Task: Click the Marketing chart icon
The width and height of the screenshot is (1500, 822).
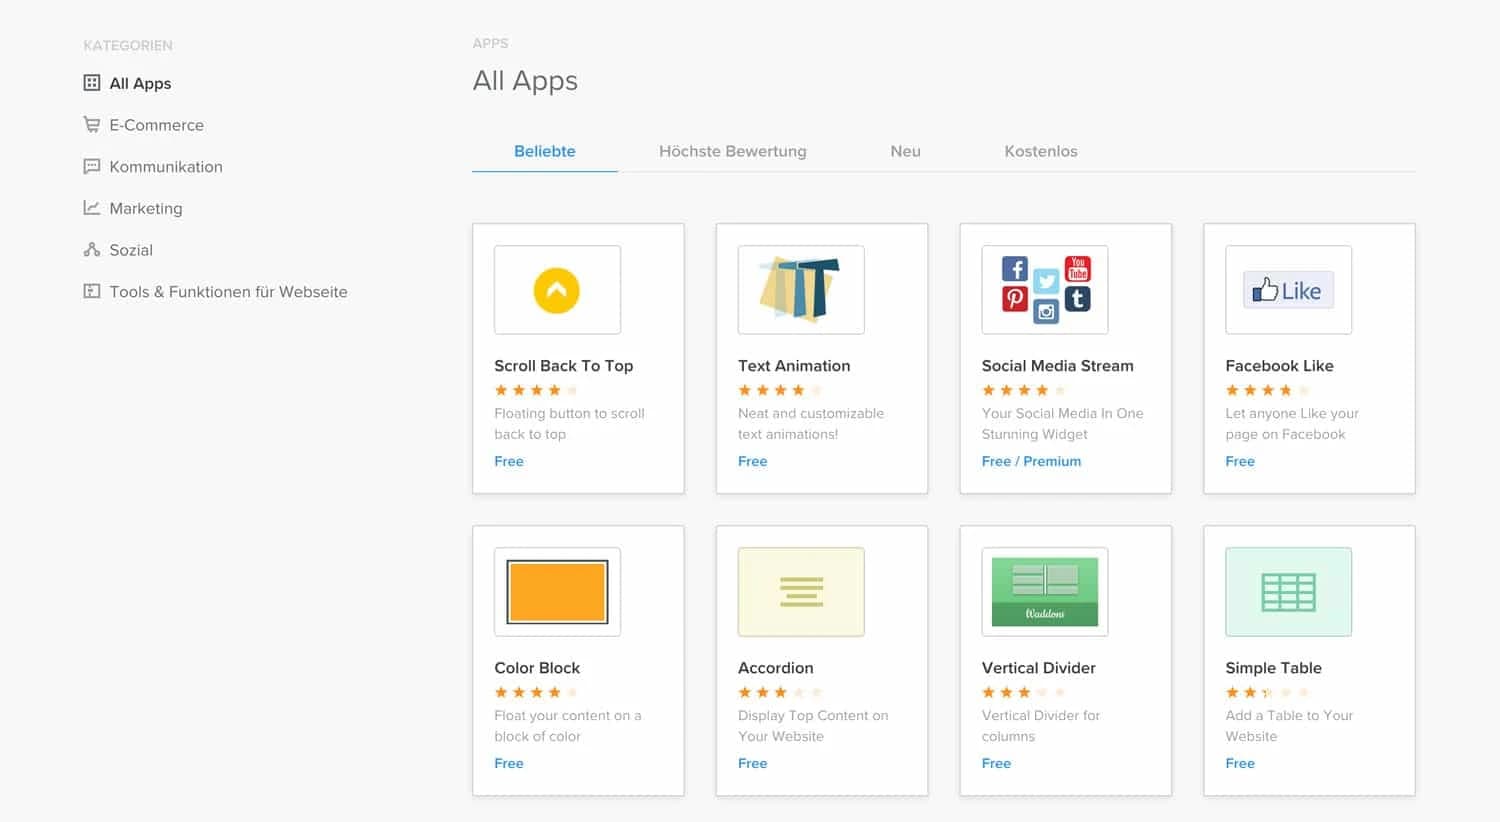Action: pos(92,208)
